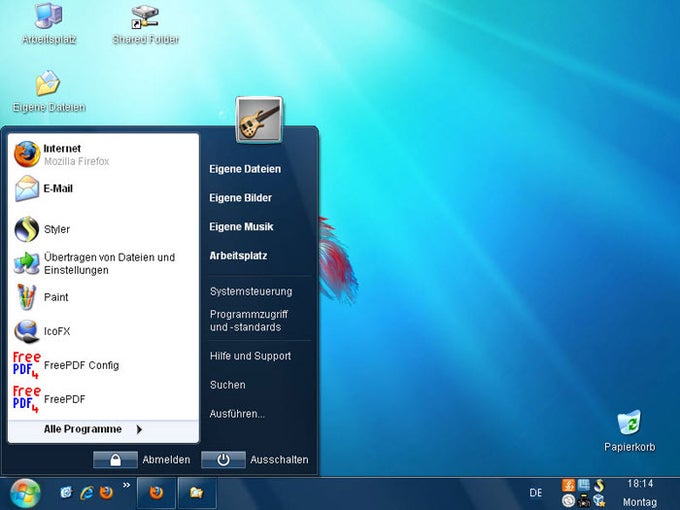Launch Internet Explorer from quick launch
The image size is (680, 510).
87,493
